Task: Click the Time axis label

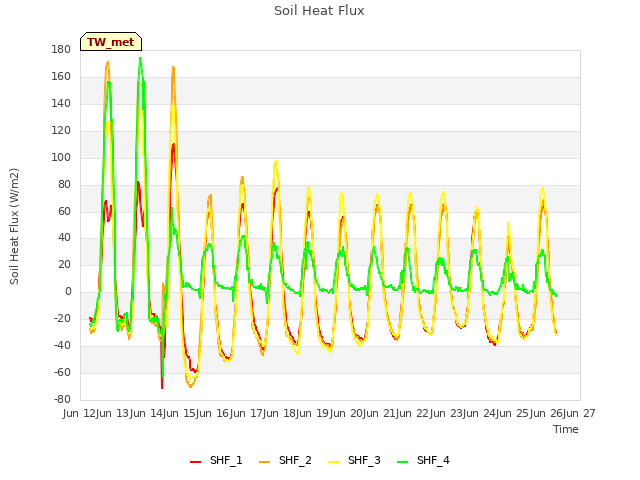Action: (x=565, y=429)
